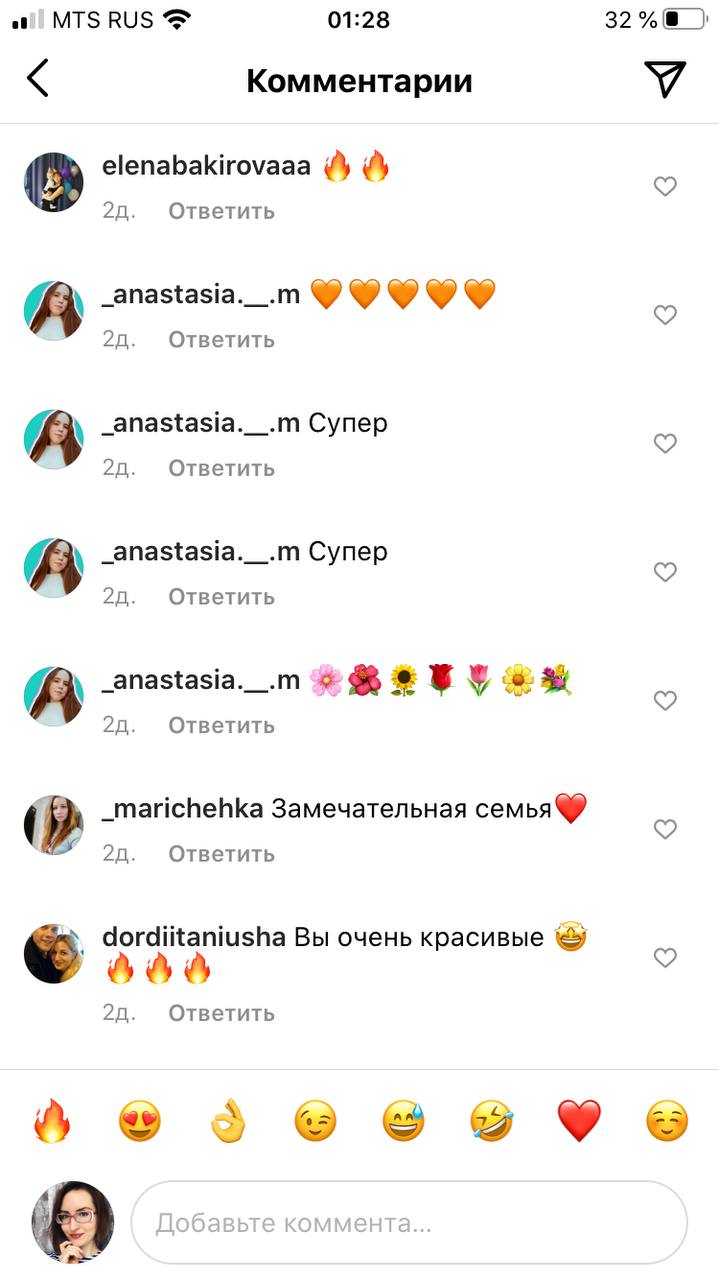Image resolution: width=719 pixels, height=1280 pixels.
Task: Insert the winking face emoji reaction
Action: click(315, 1121)
